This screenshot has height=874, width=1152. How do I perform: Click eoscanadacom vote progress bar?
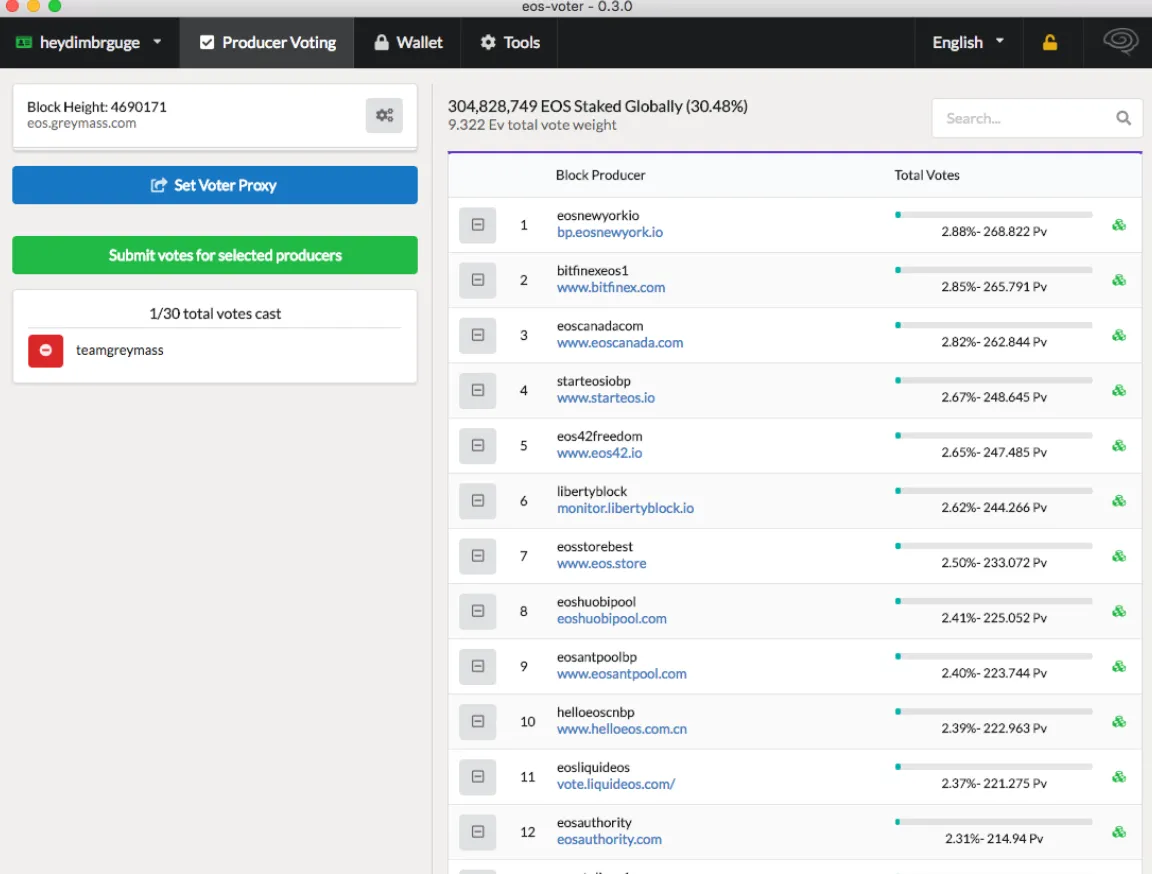tap(993, 325)
